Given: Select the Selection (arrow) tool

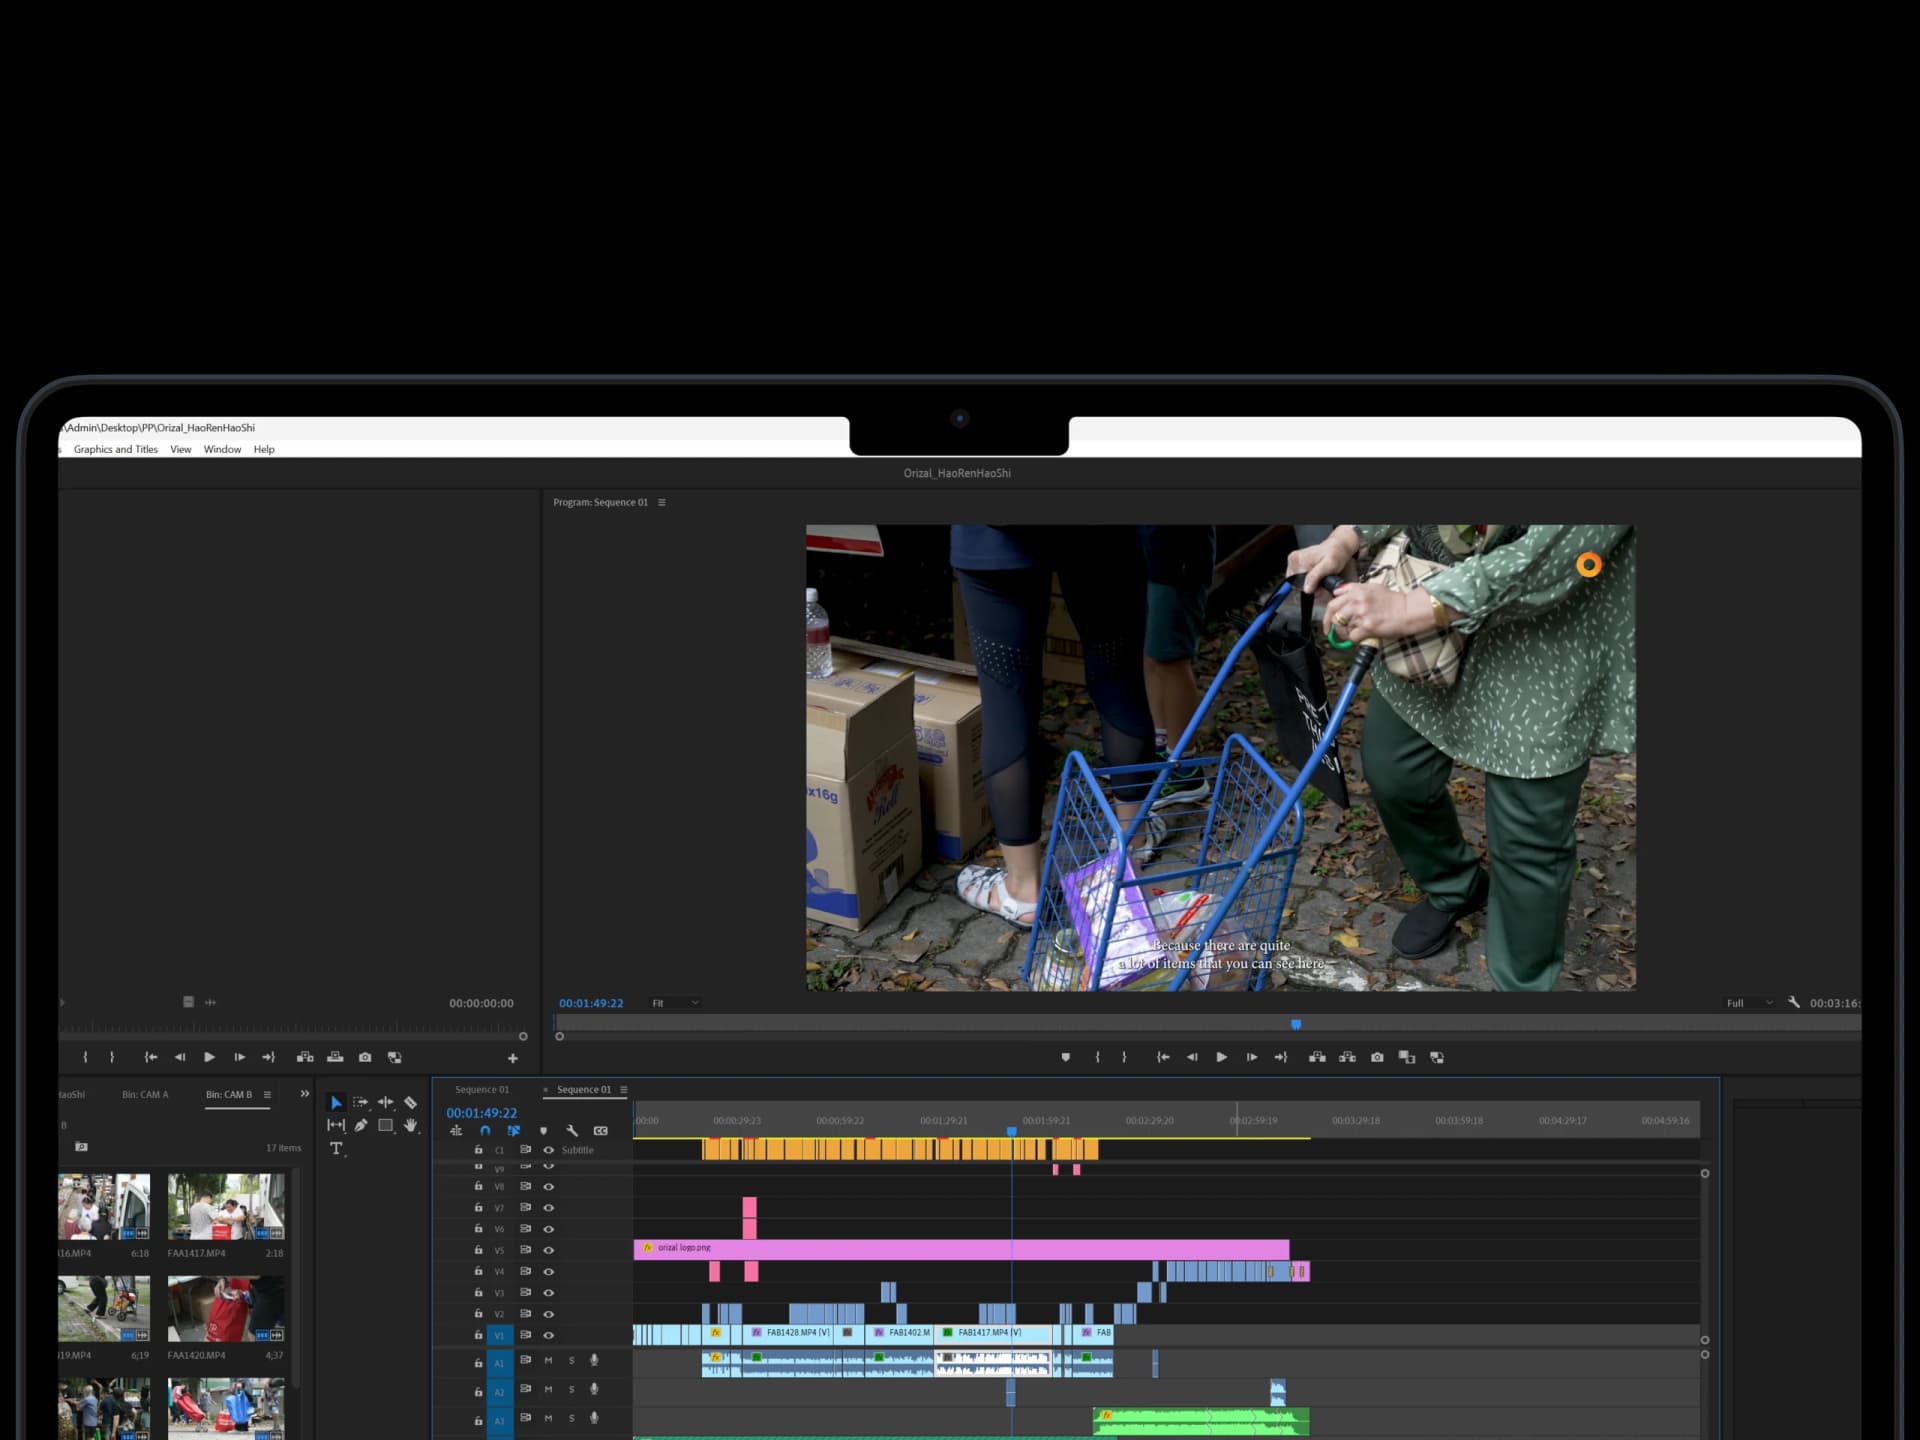Looking at the screenshot, I should point(336,1102).
